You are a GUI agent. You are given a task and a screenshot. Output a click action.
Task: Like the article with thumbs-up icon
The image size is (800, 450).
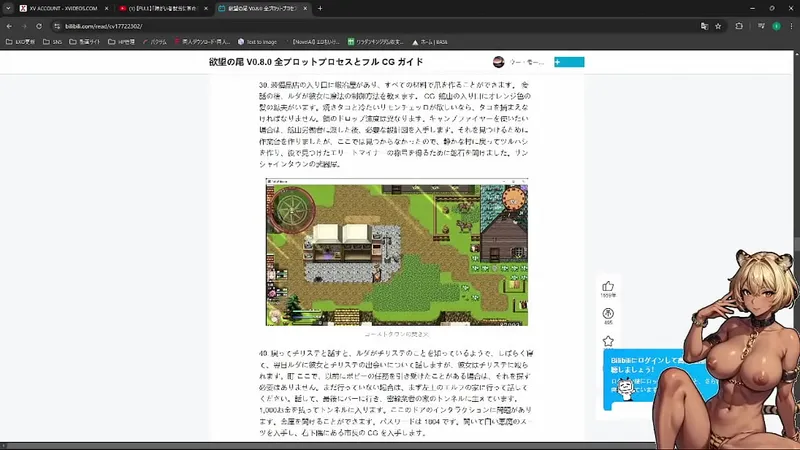(608, 286)
